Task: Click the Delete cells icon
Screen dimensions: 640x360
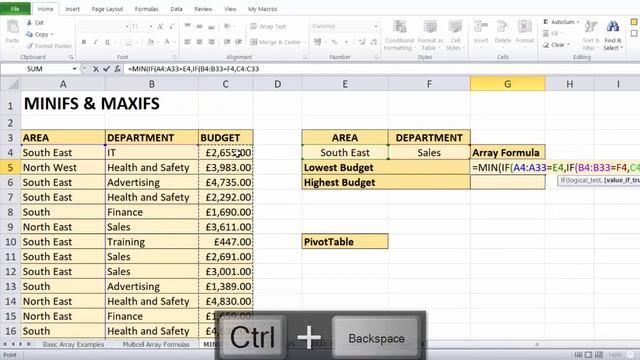Action: (x=502, y=27)
